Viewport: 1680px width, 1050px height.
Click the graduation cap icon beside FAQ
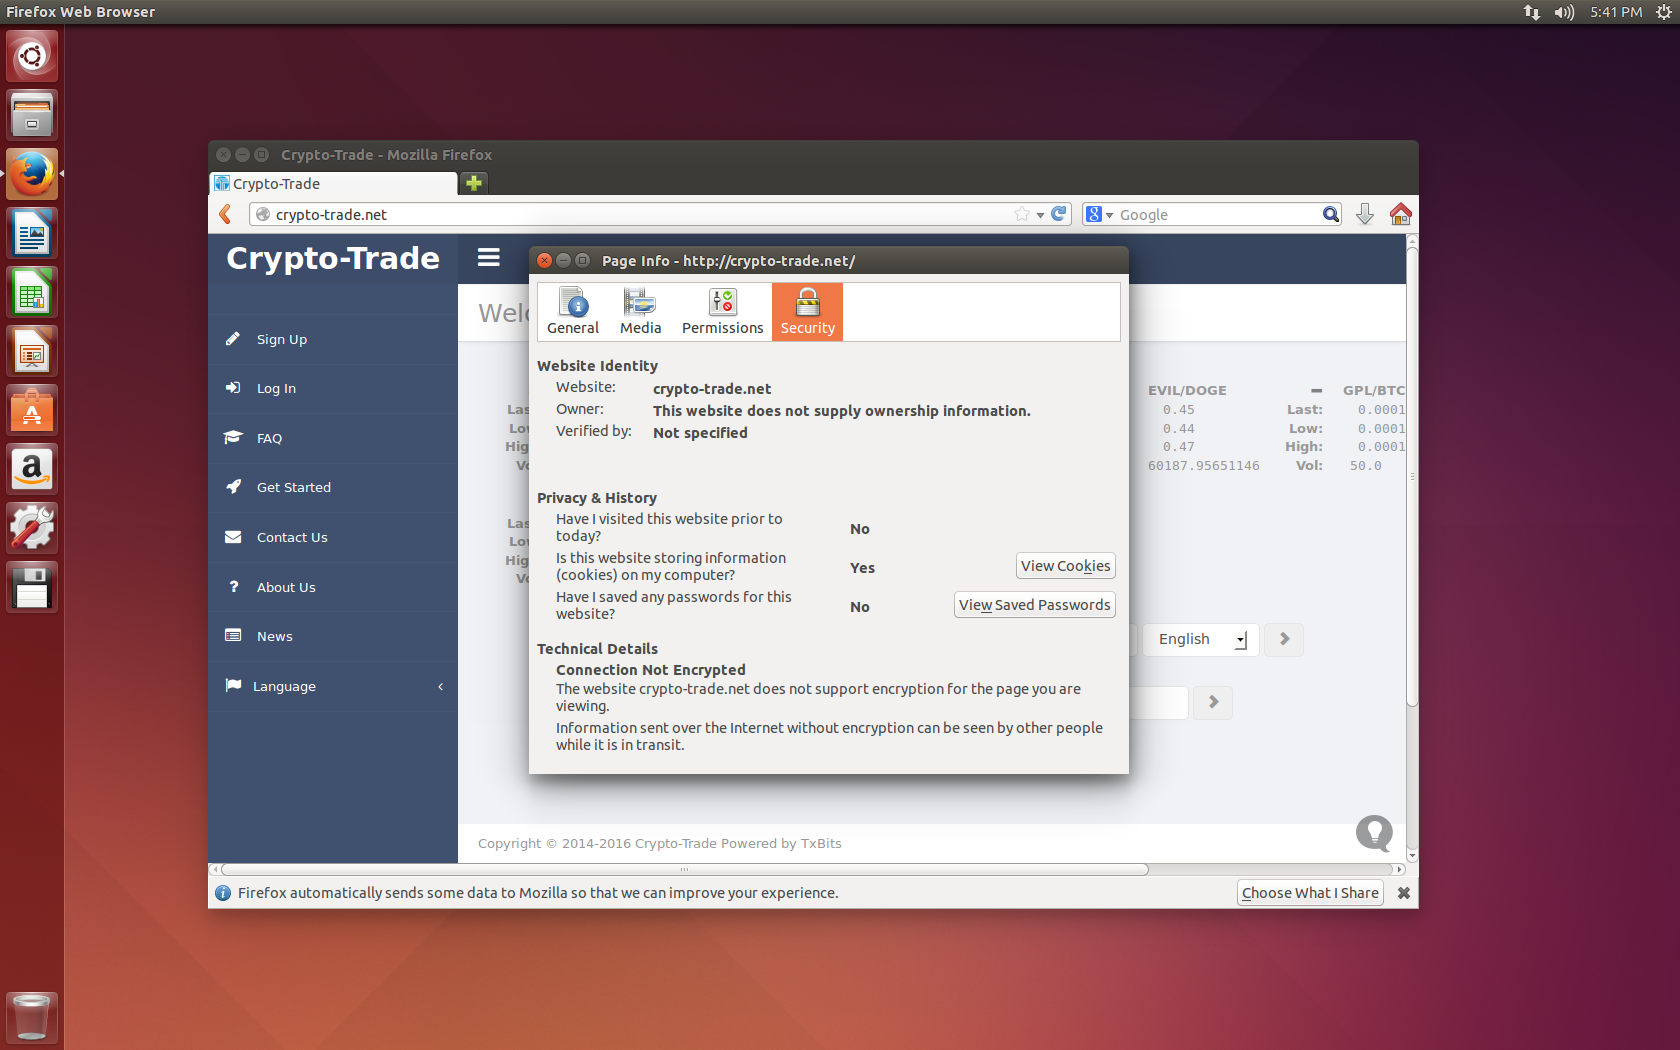point(233,437)
